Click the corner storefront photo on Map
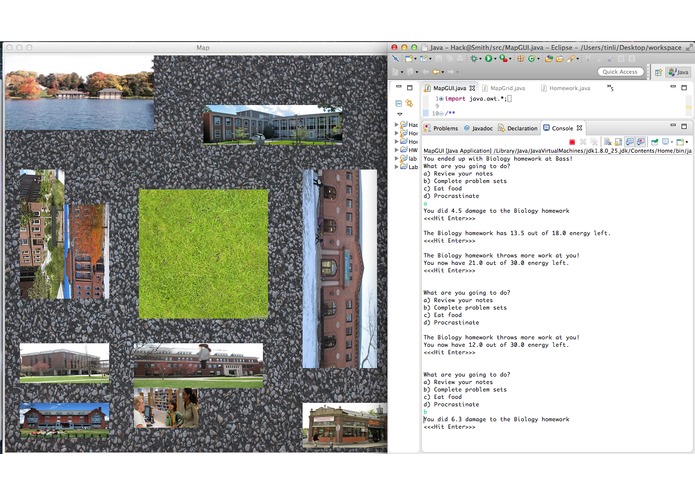695x494 pixels. point(345,425)
